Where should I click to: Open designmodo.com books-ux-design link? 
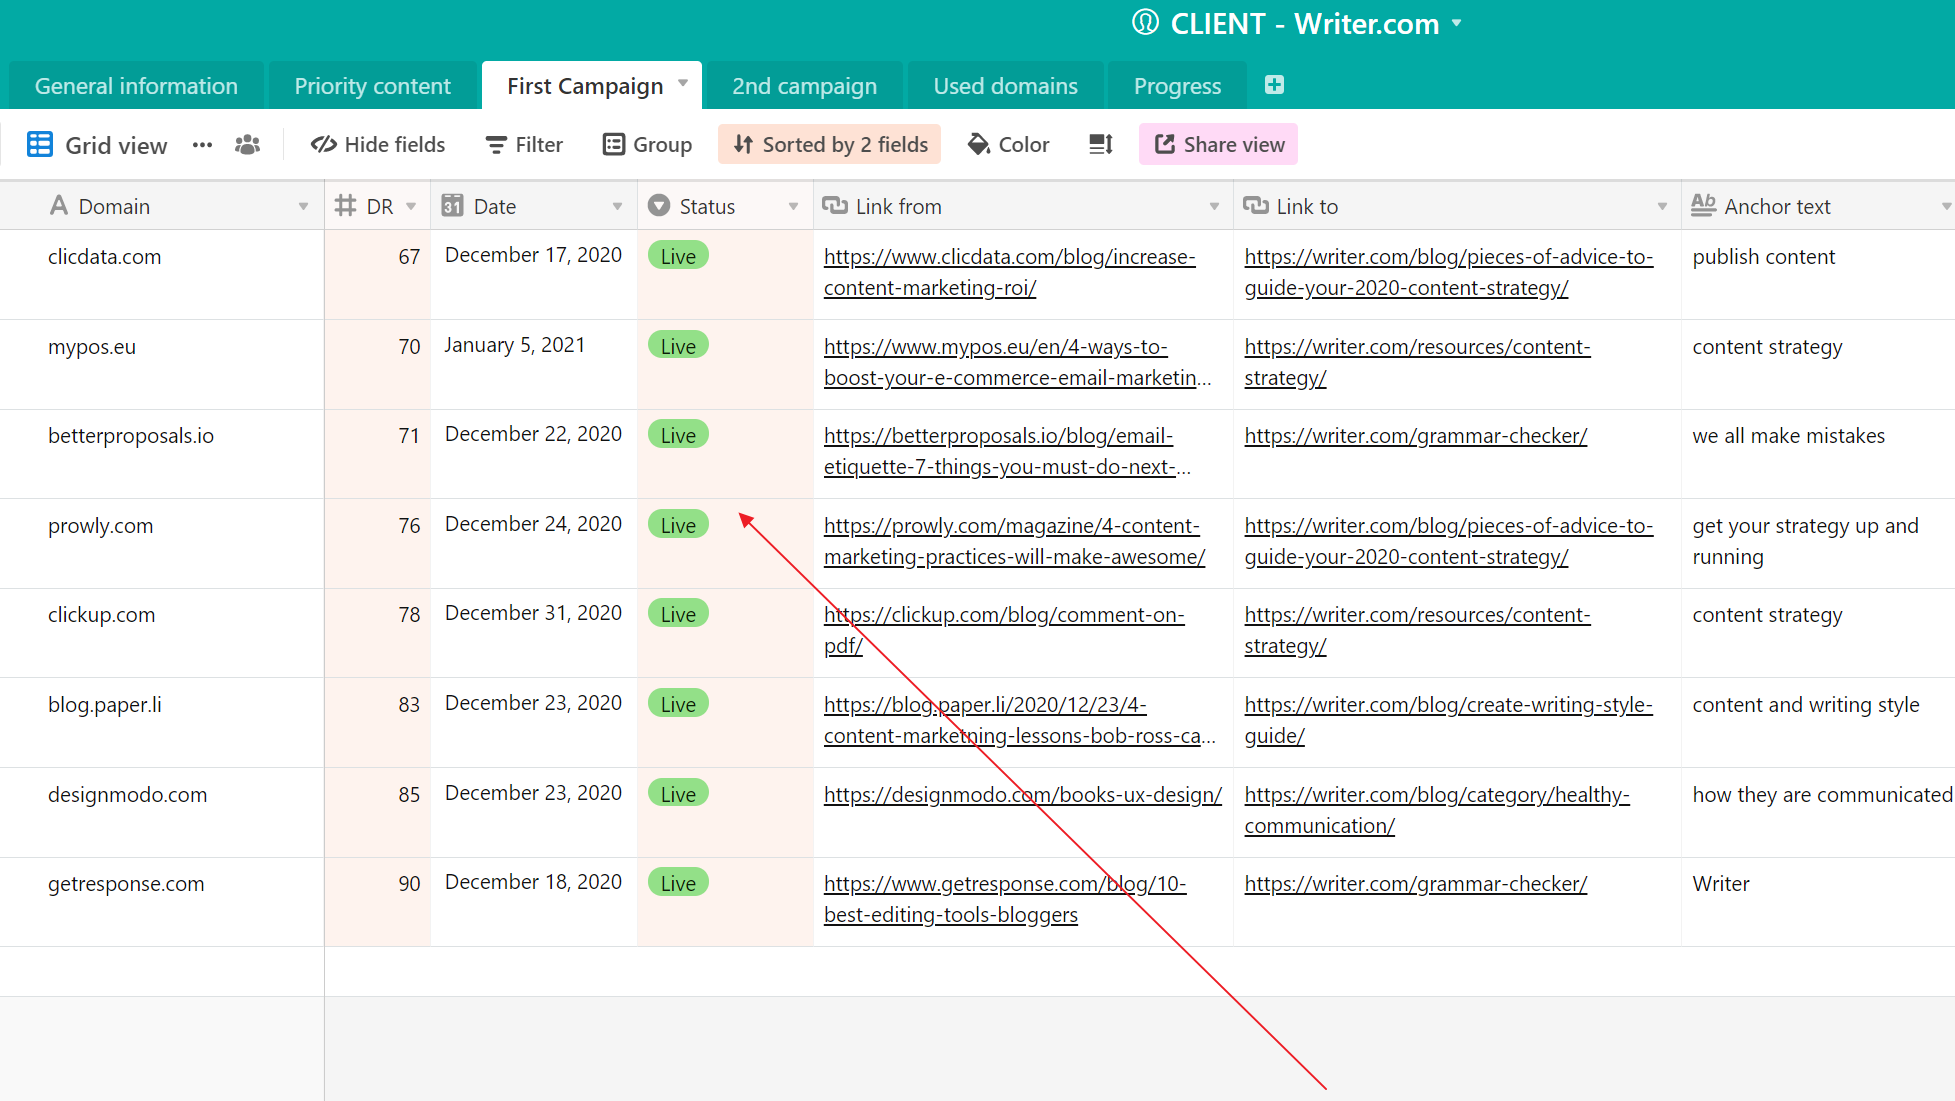1022,794
